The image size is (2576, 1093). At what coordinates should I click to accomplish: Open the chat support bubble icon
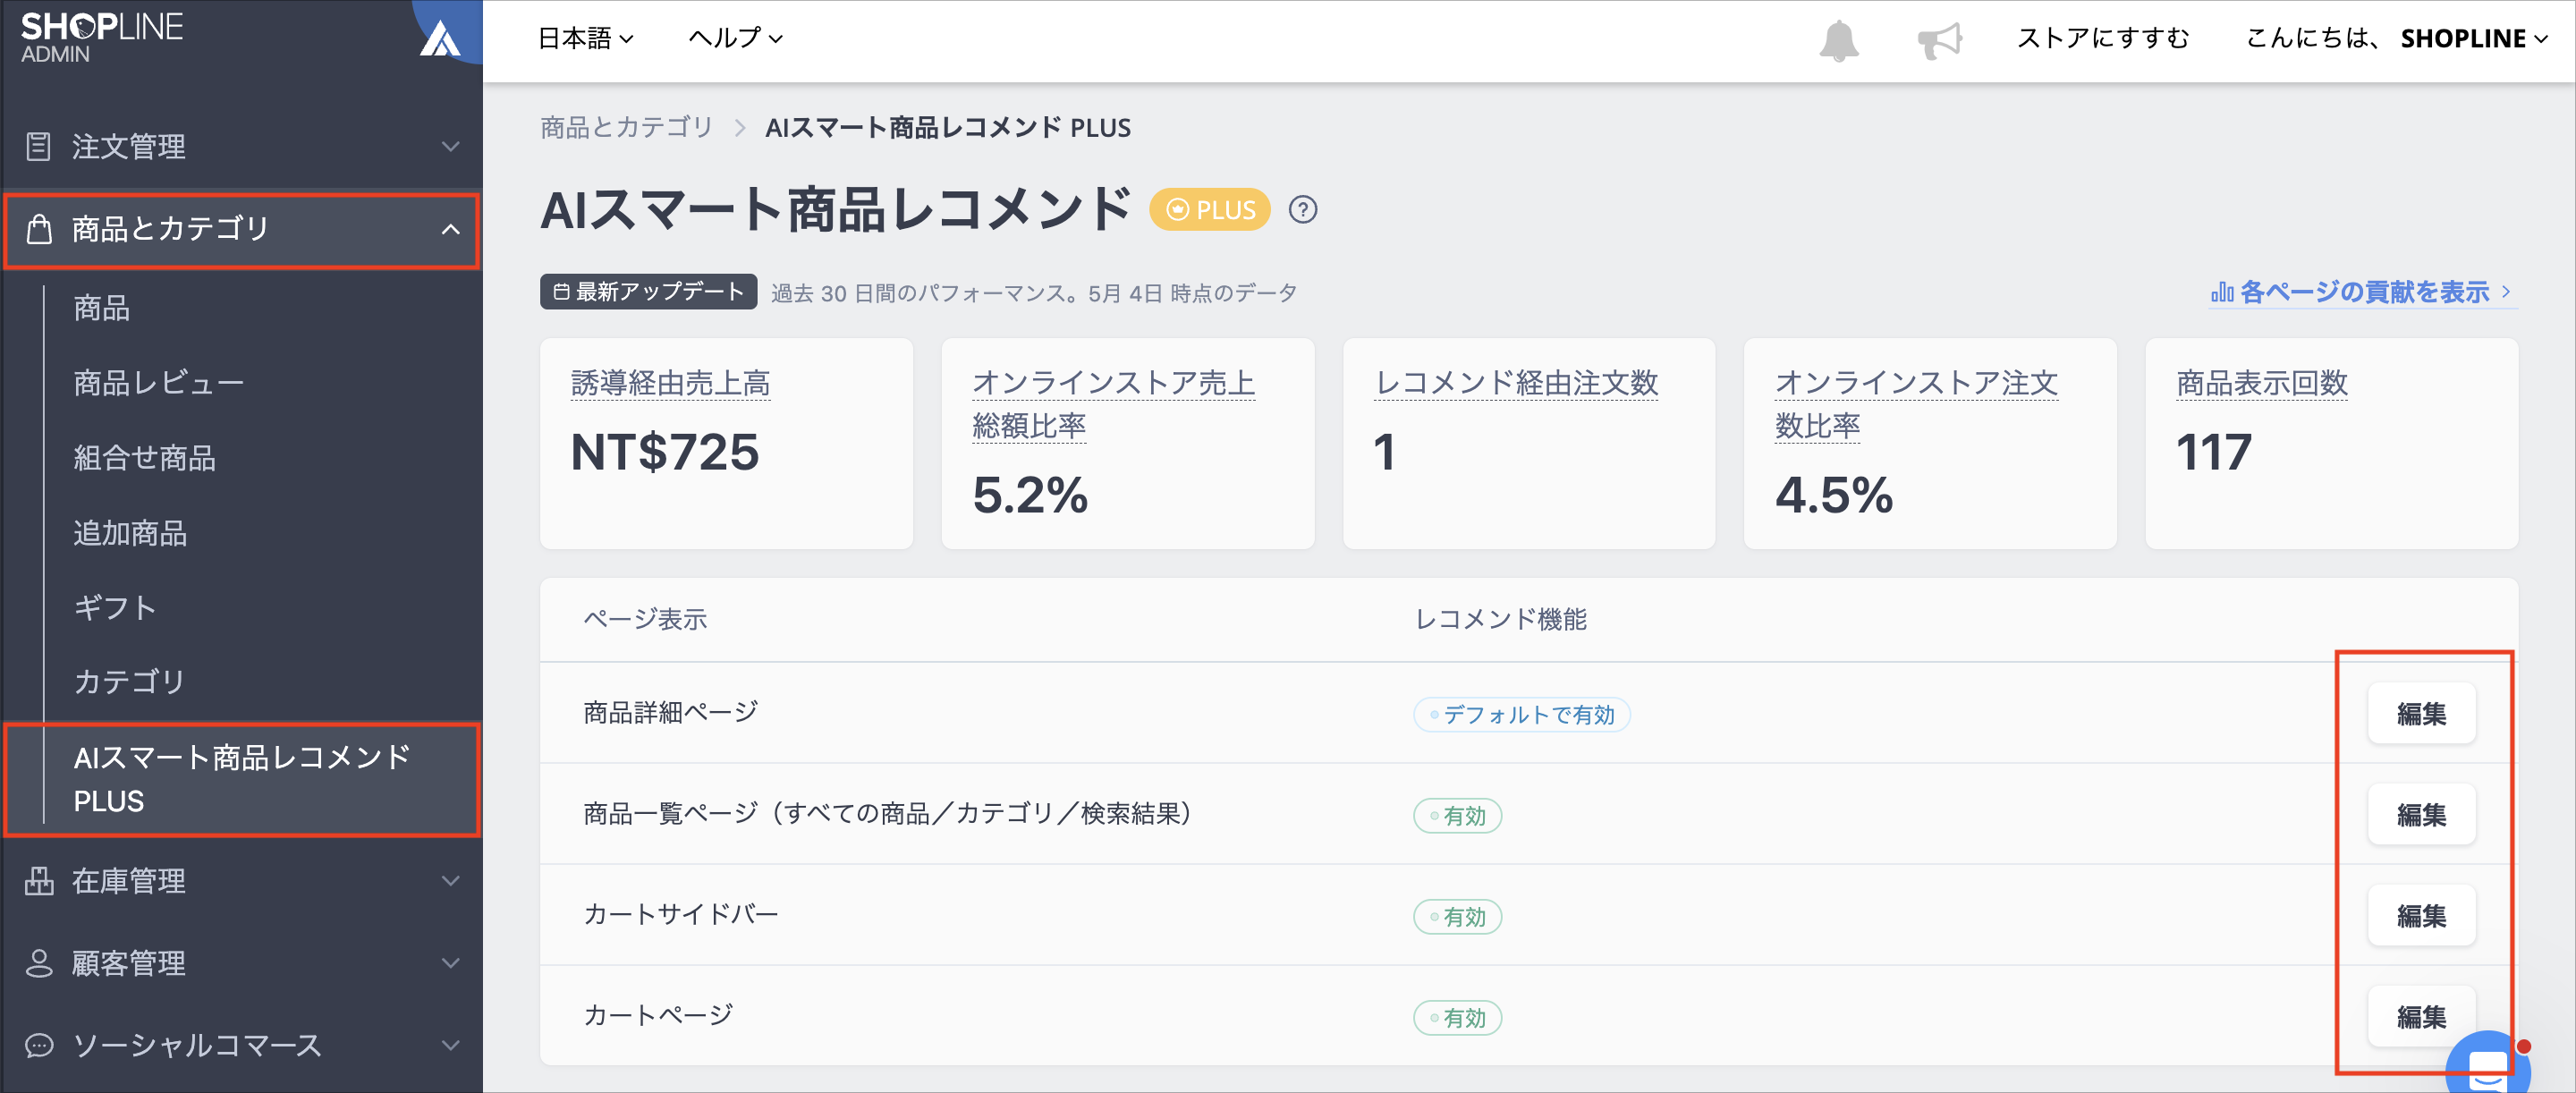click(x=2488, y=1067)
